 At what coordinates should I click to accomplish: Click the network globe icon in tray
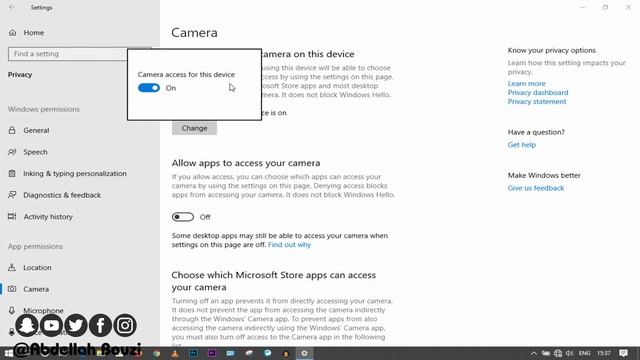pyautogui.click(x=558, y=353)
